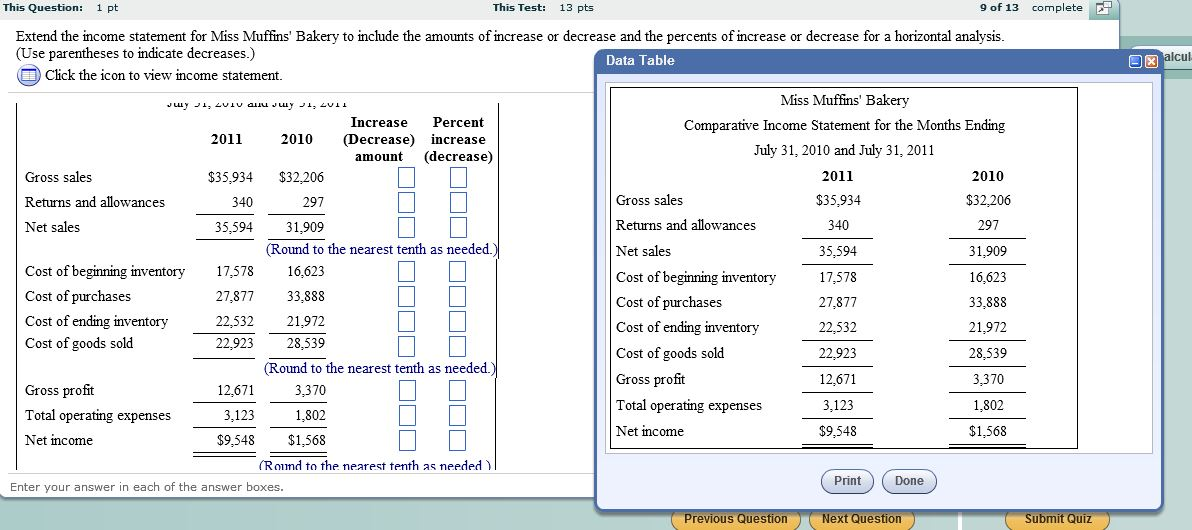
Task: Print the data table
Action: click(x=848, y=481)
